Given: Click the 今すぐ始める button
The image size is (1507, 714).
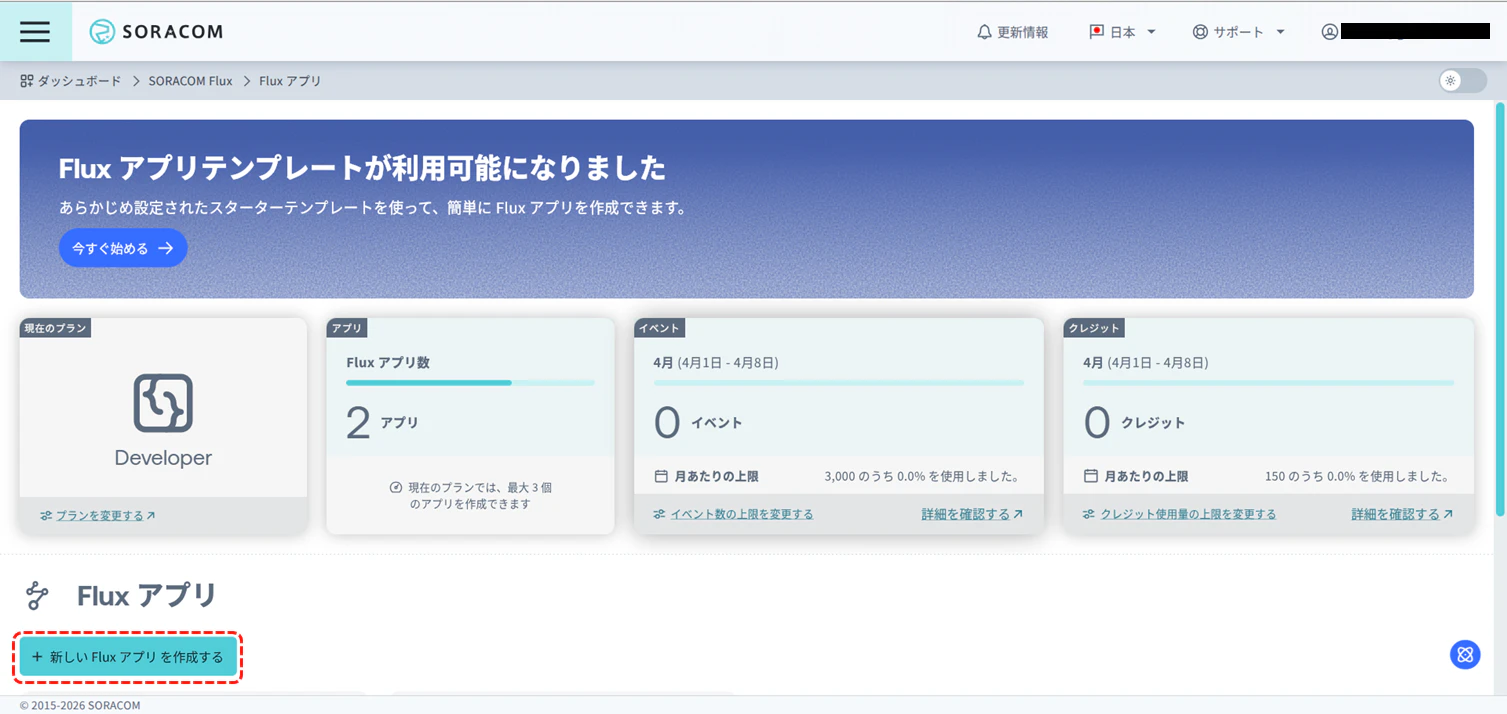Looking at the screenshot, I should pyautogui.click(x=123, y=248).
